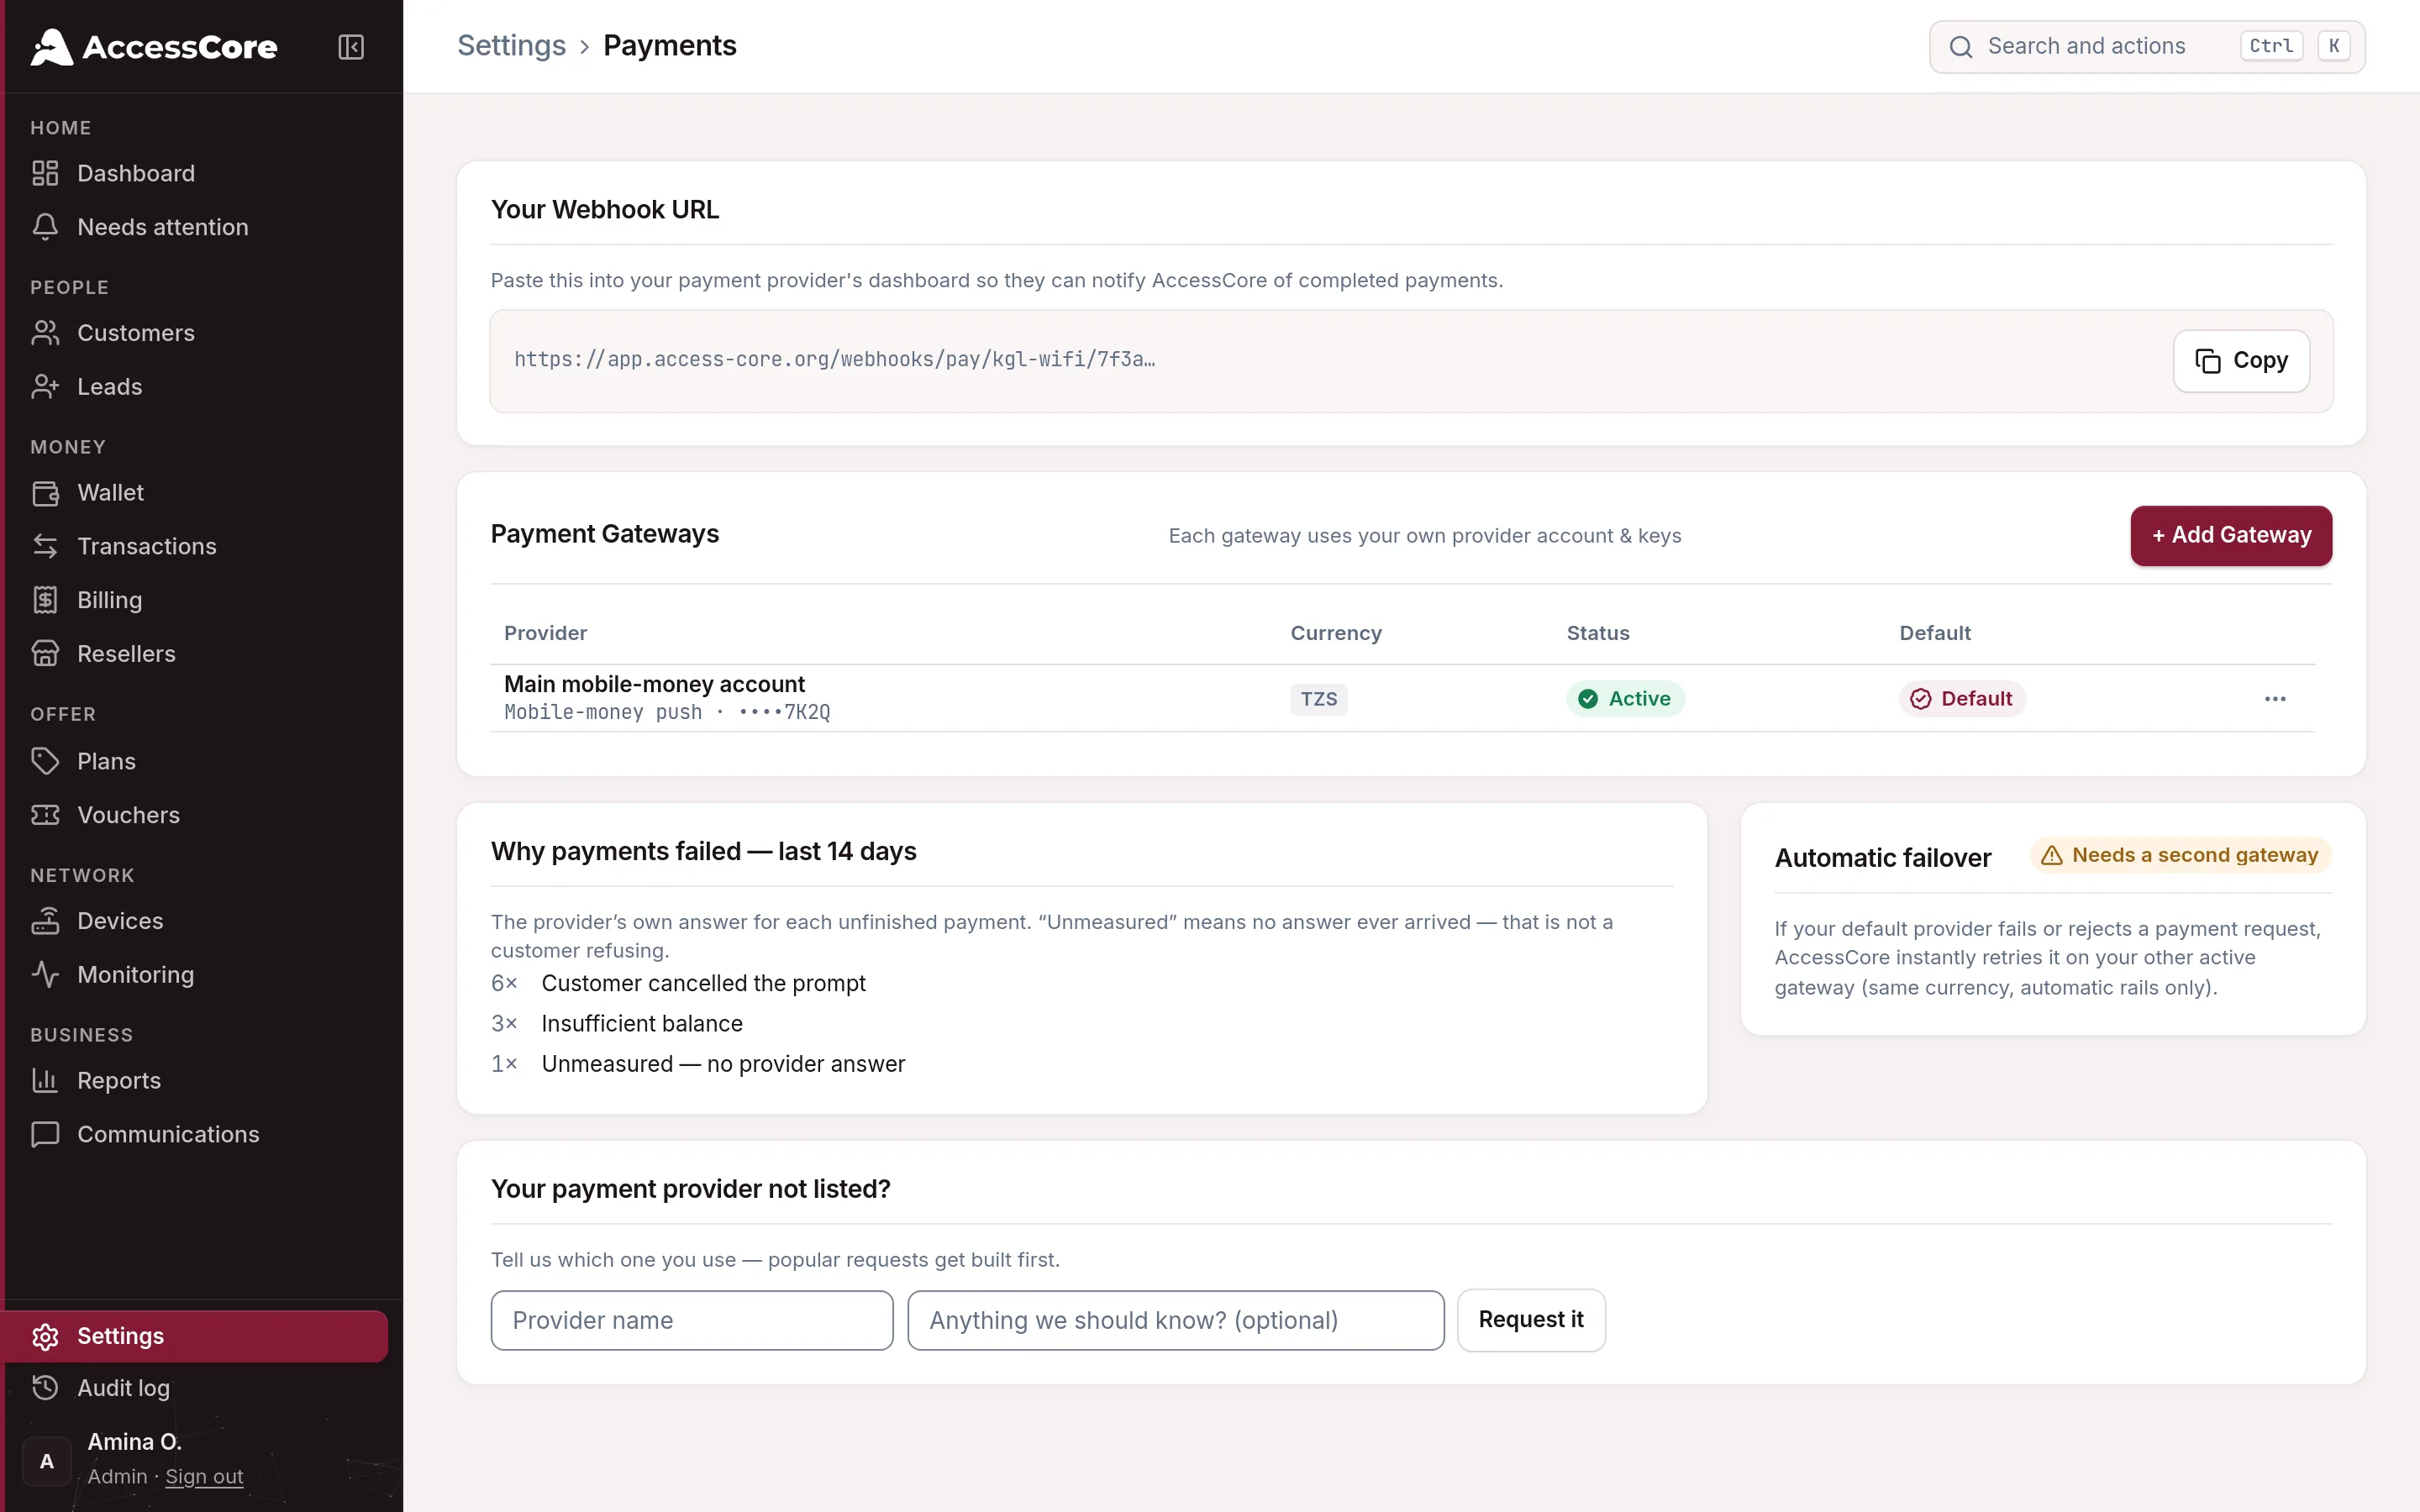Viewport: 2420px width, 1512px height.
Task: Click the Plans tag icon
Action: (45, 761)
